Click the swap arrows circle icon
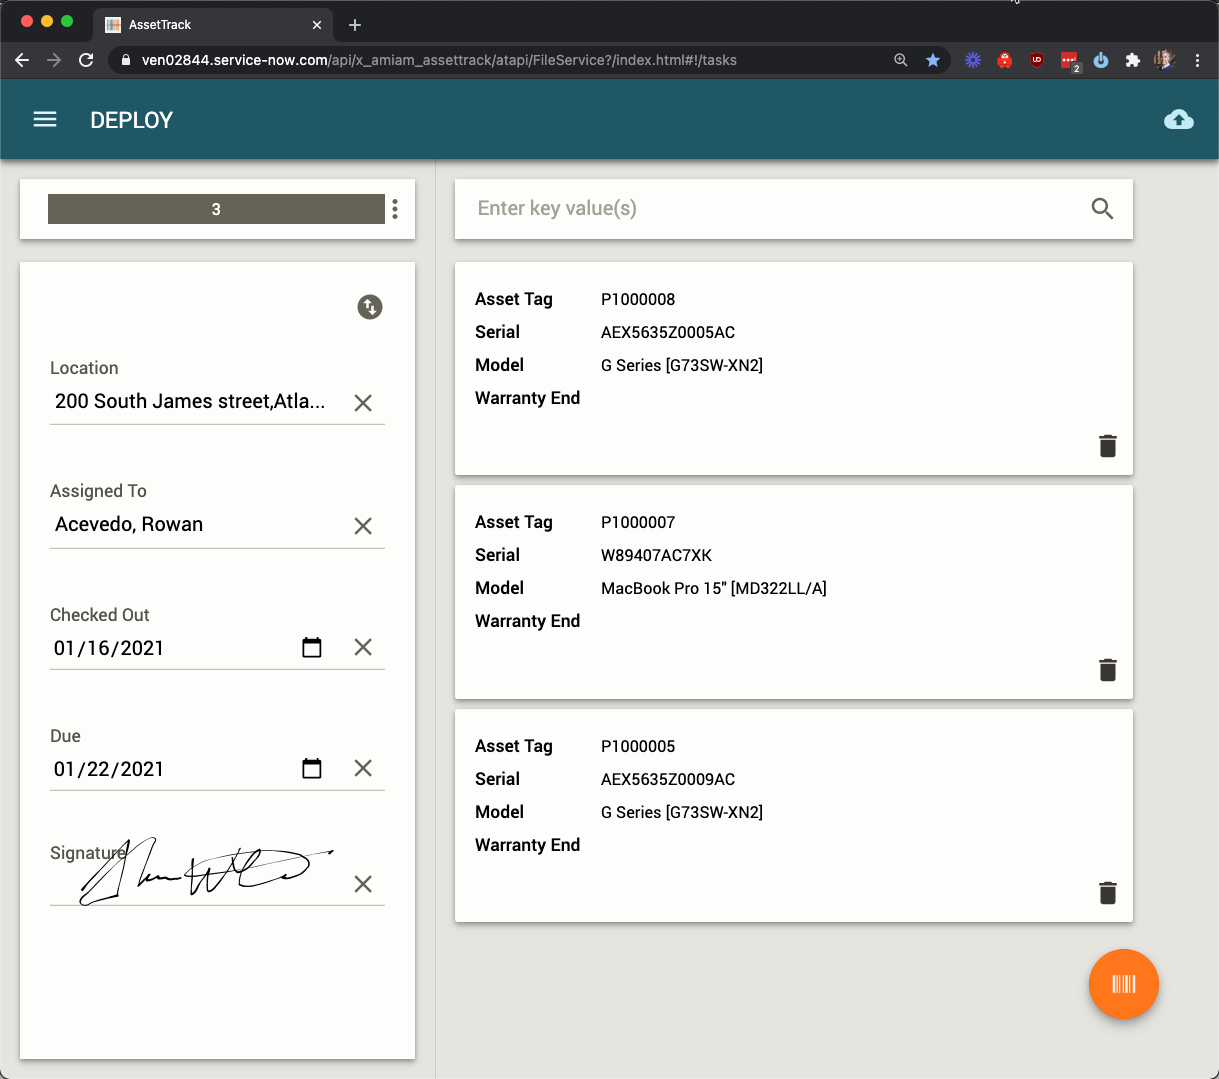The image size is (1219, 1079). coord(370,307)
